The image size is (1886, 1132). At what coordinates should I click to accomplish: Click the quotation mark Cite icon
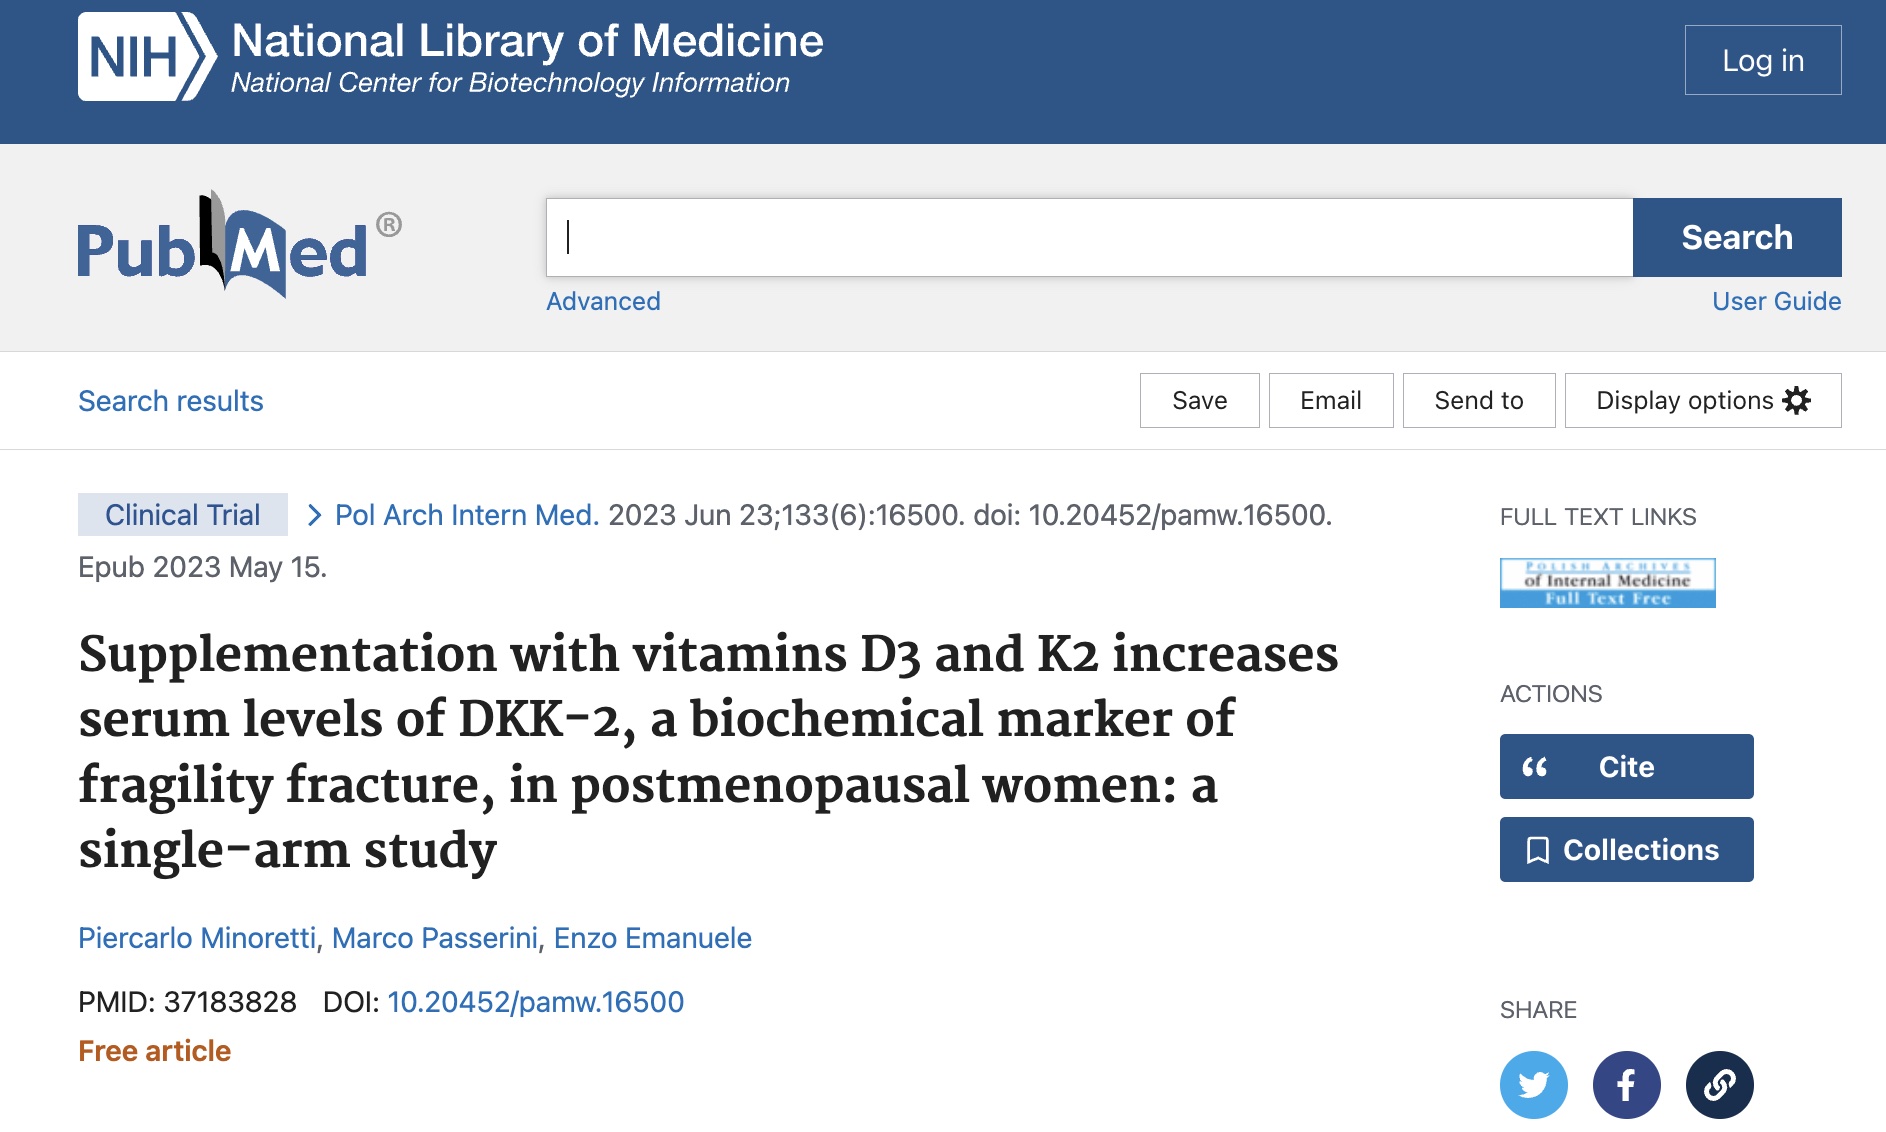point(1535,767)
